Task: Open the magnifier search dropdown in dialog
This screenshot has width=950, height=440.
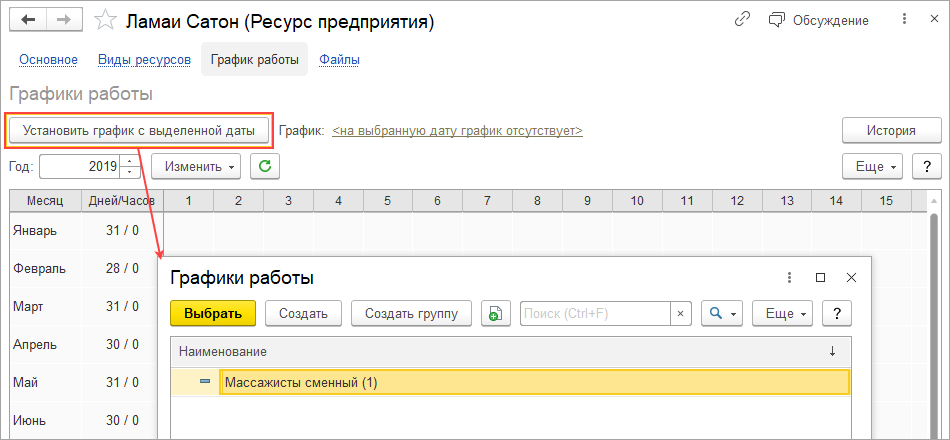Action: [x=721, y=313]
